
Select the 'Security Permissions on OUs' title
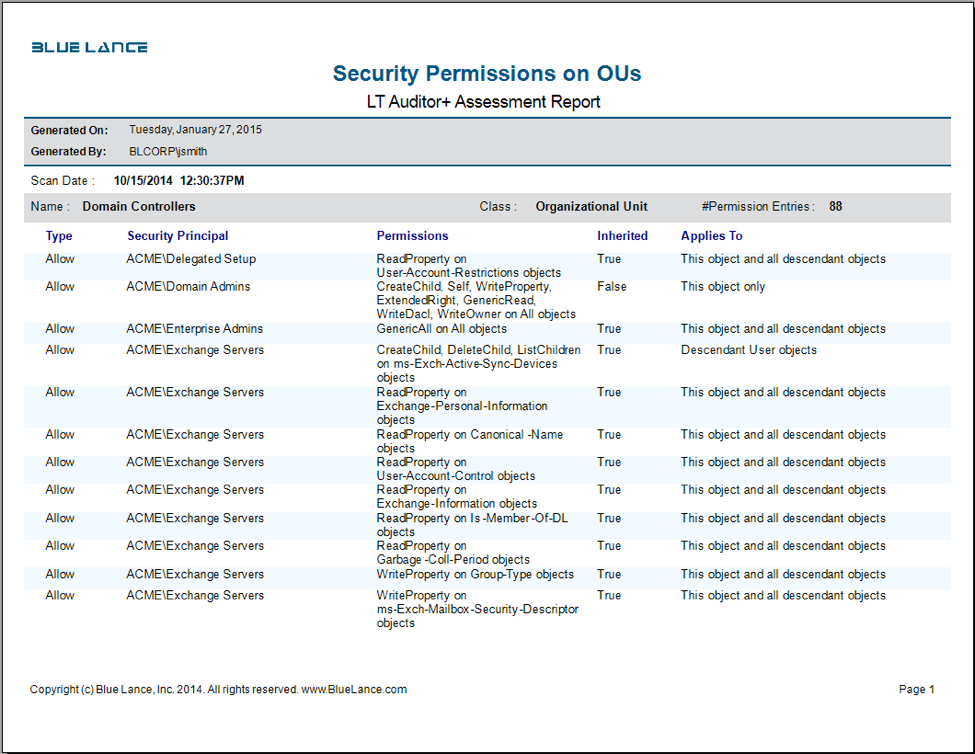(x=487, y=73)
